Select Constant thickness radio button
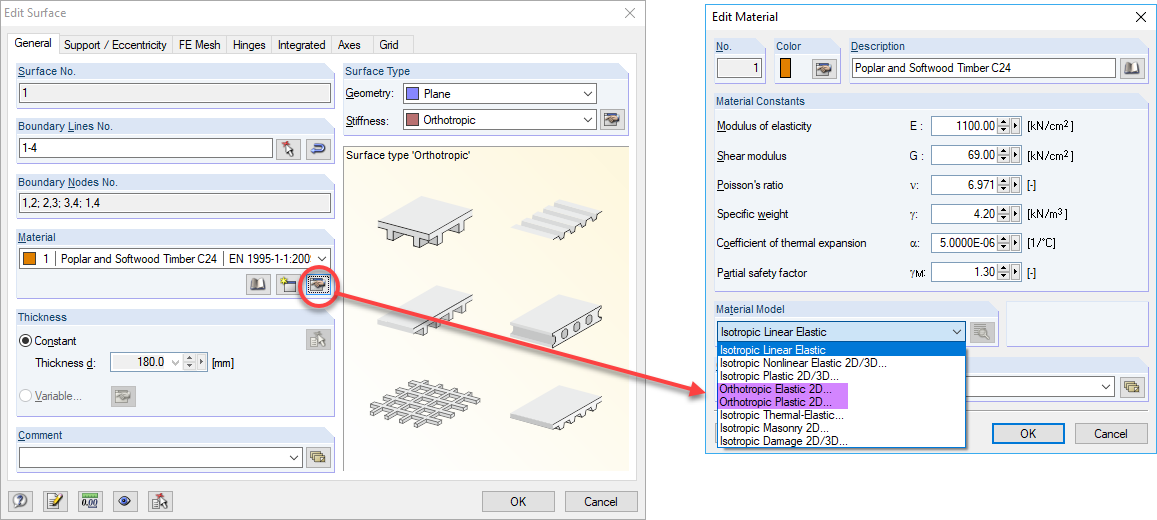 26,341
